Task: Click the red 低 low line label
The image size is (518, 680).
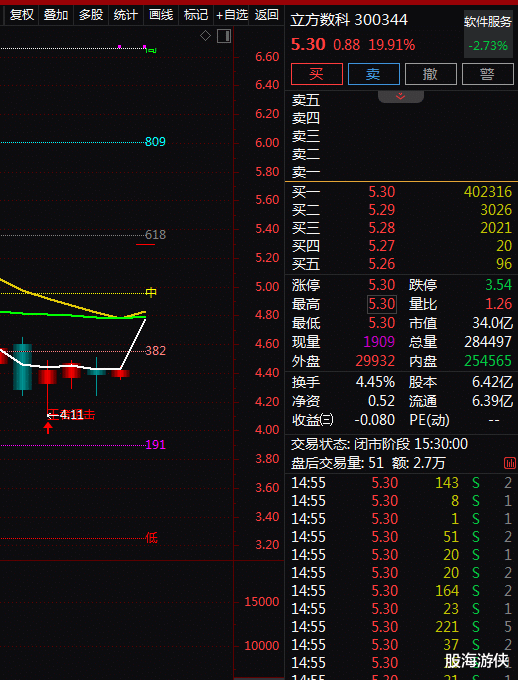Action: pyautogui.click(x=151, y=538)
